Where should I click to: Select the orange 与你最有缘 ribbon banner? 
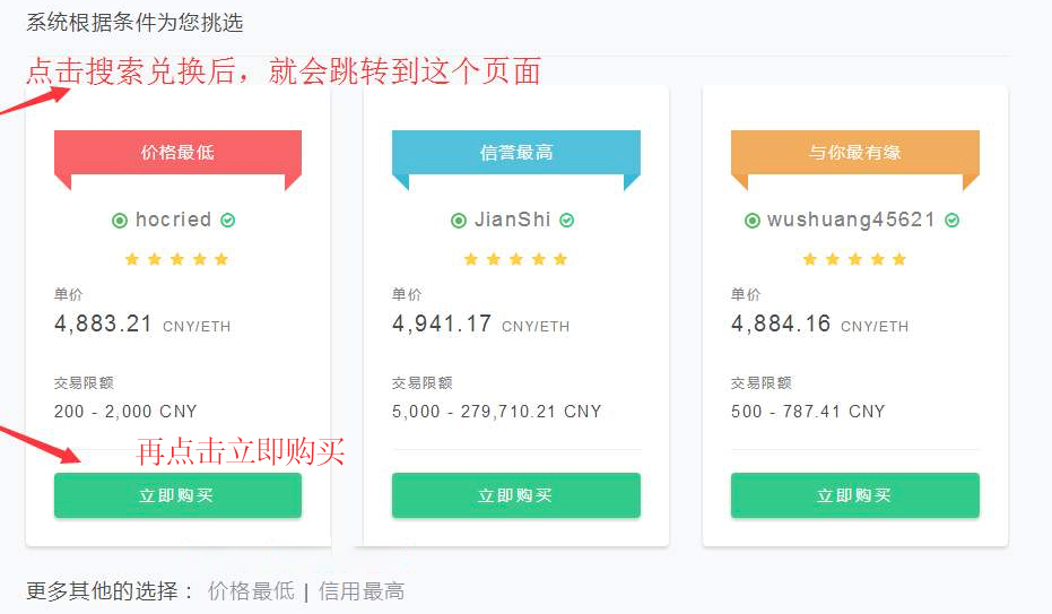[855, 153]
